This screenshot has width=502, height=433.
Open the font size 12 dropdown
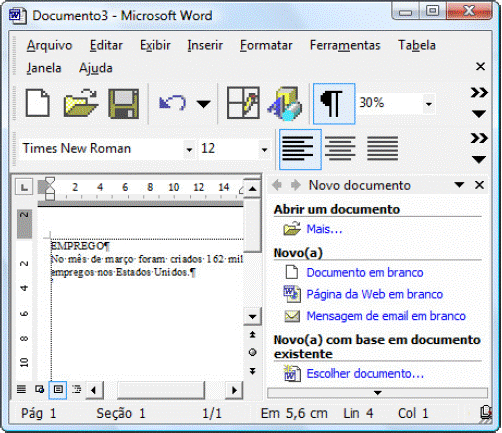click(x=264, y=149)
